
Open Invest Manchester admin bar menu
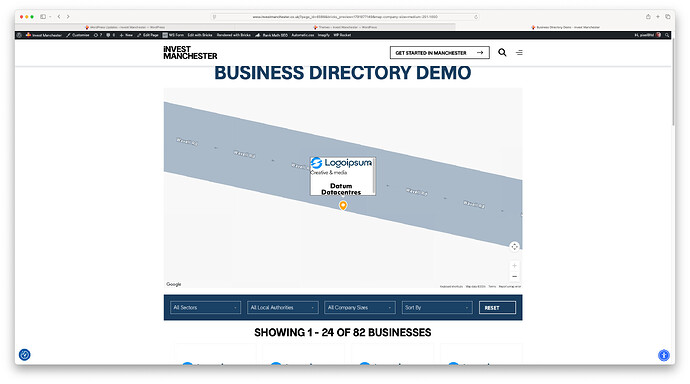[44, 35]
